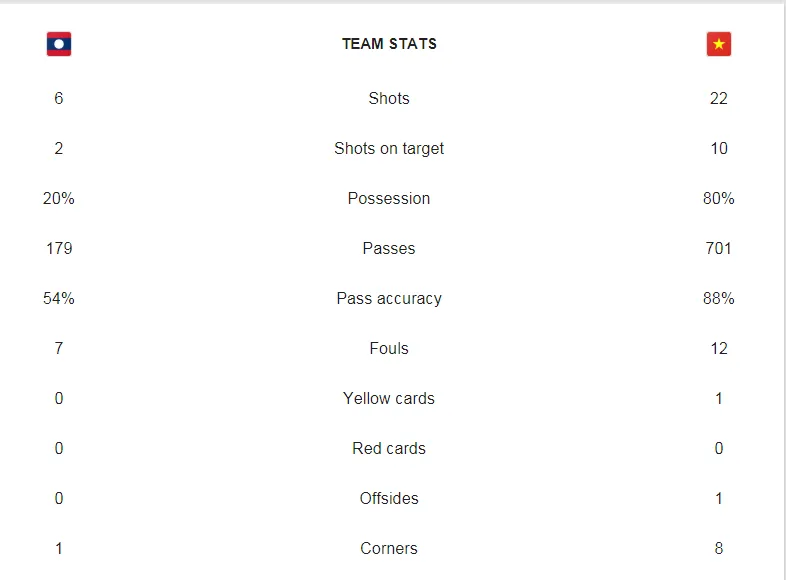Select Vietnam's 80% possession value

718,198
